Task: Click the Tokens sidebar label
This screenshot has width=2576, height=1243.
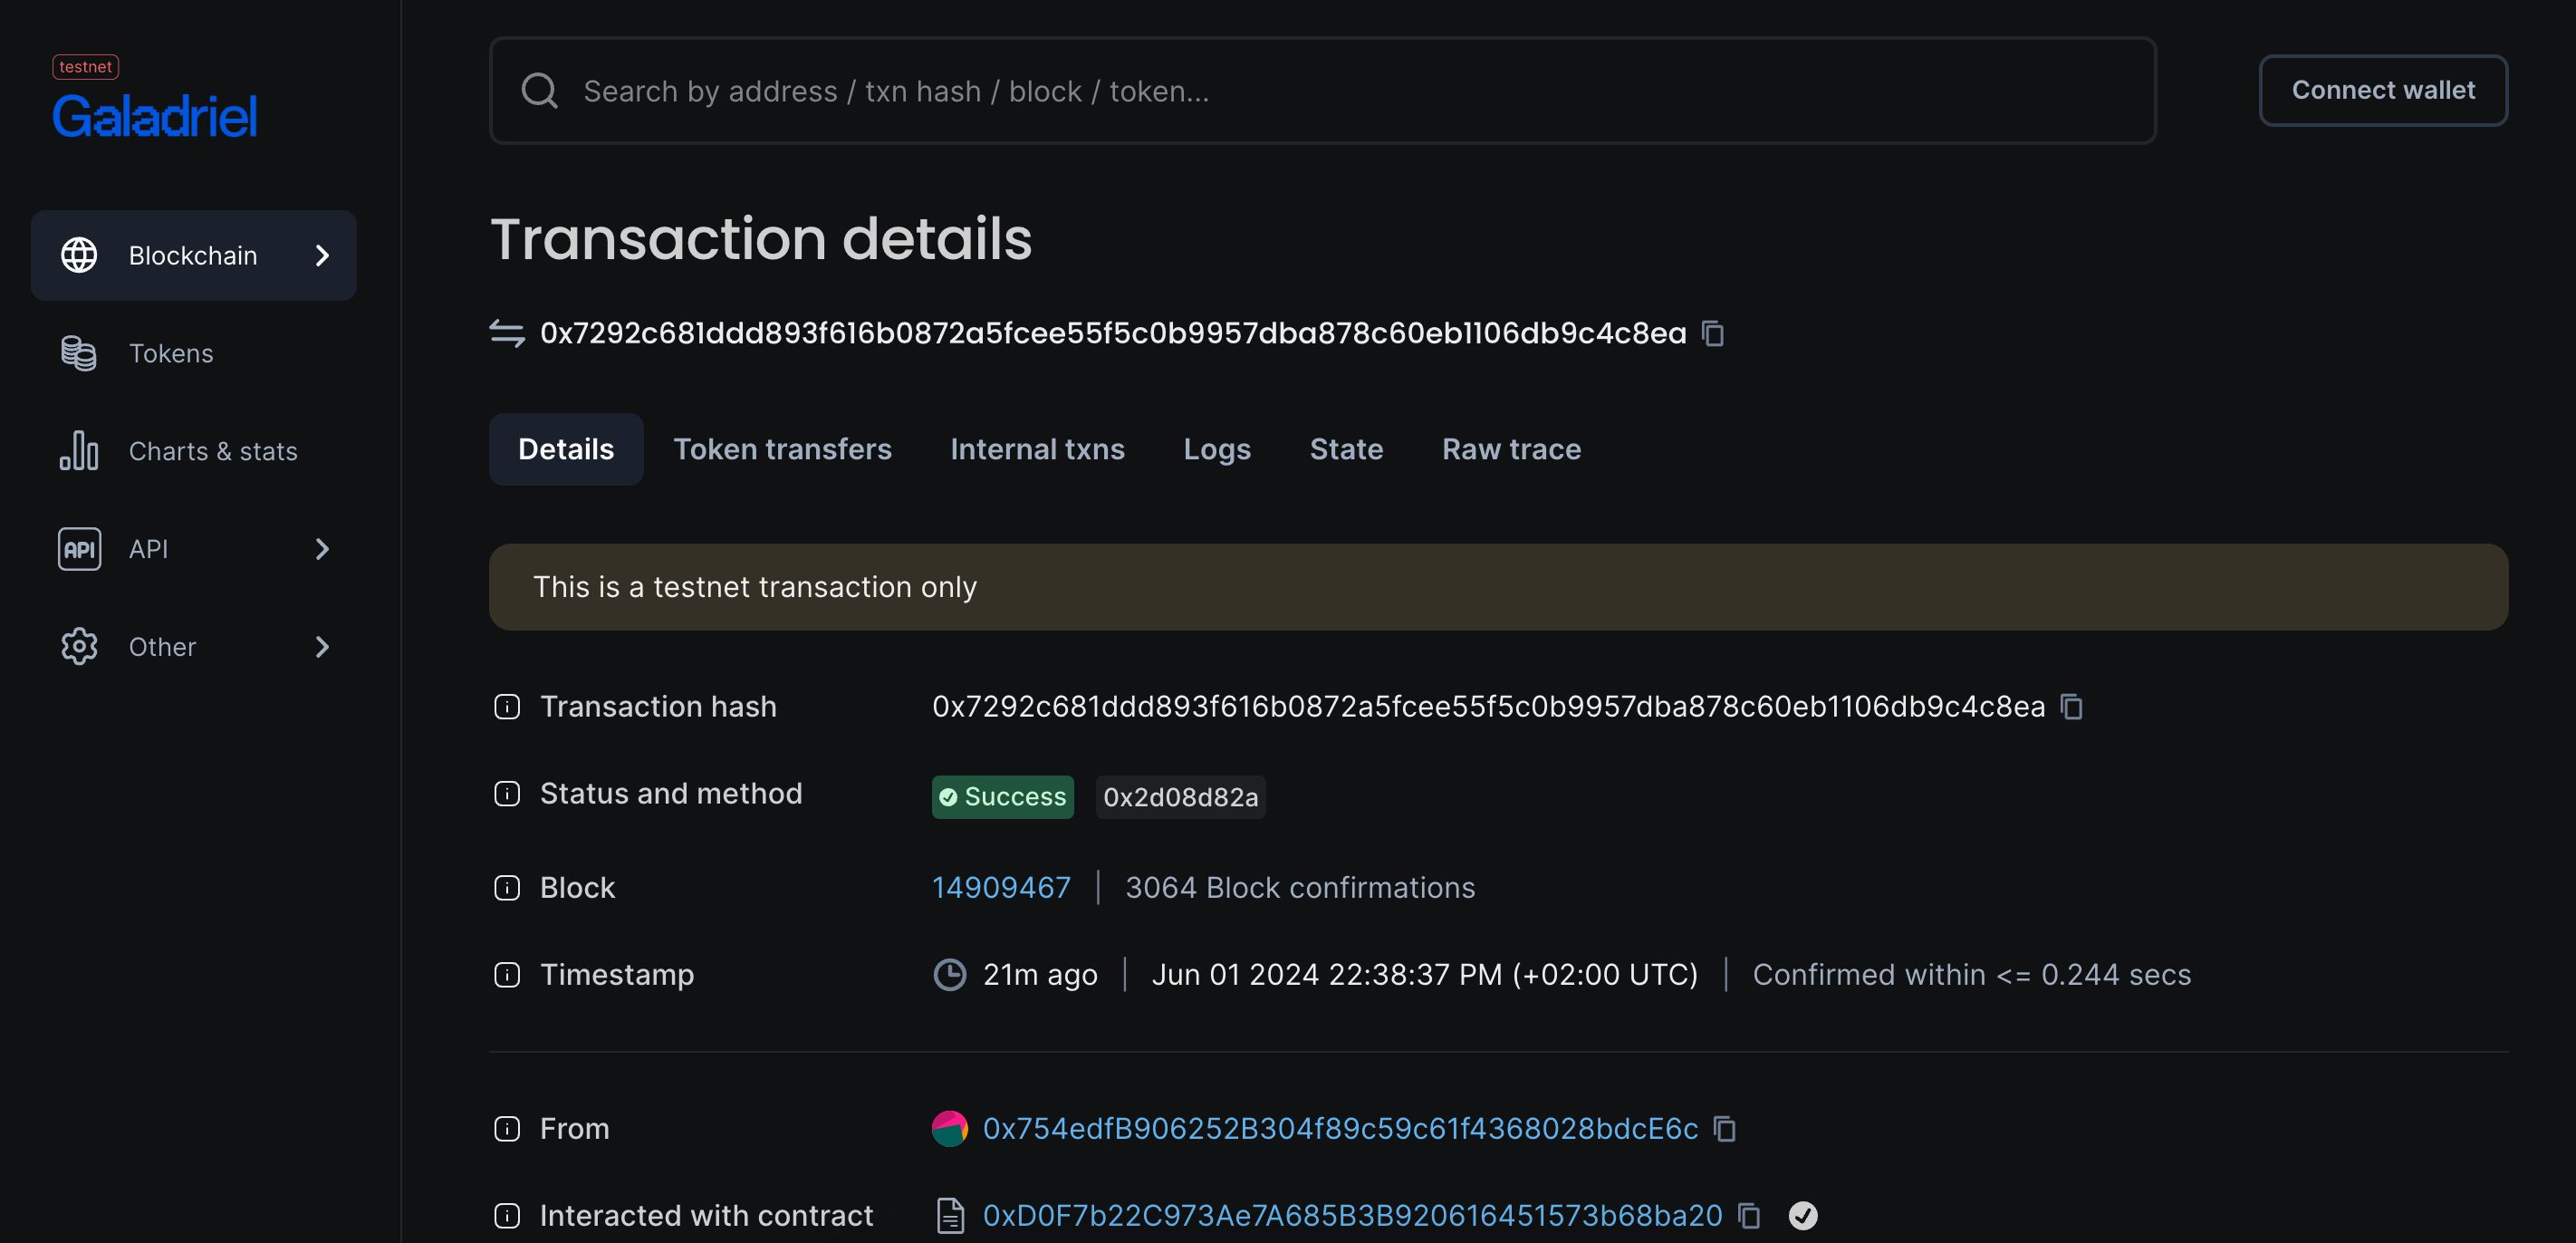Action: (171, 353)
